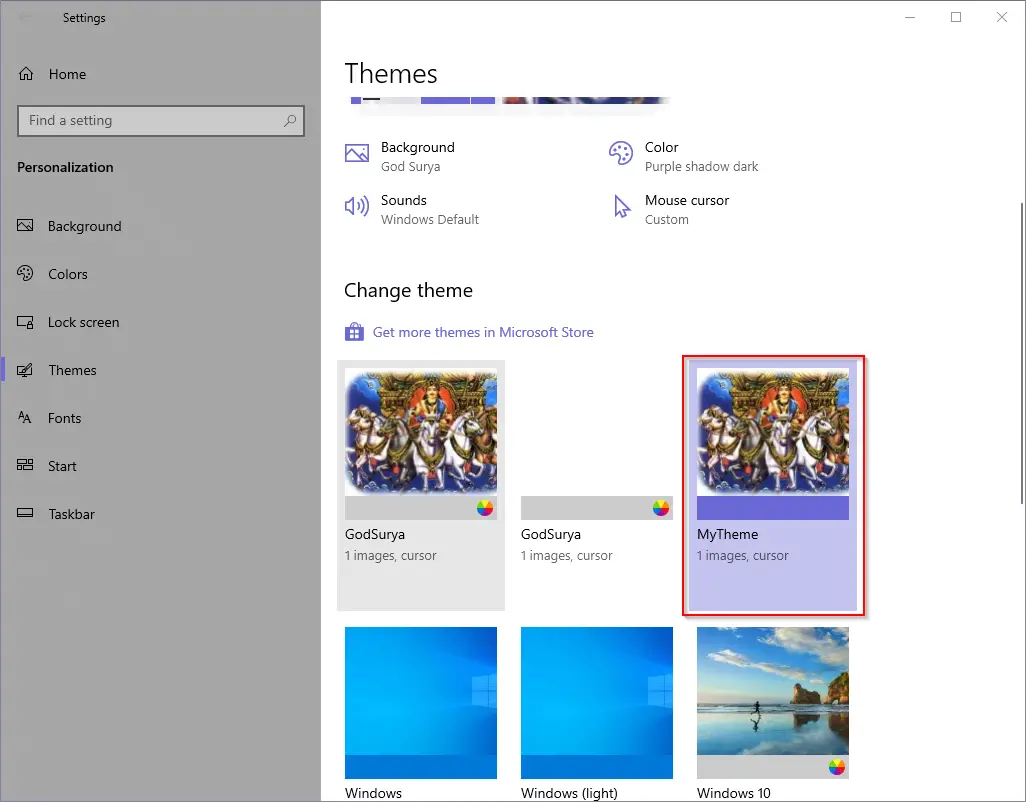Select Themes in the Personalization sidebar

(72, 370)
